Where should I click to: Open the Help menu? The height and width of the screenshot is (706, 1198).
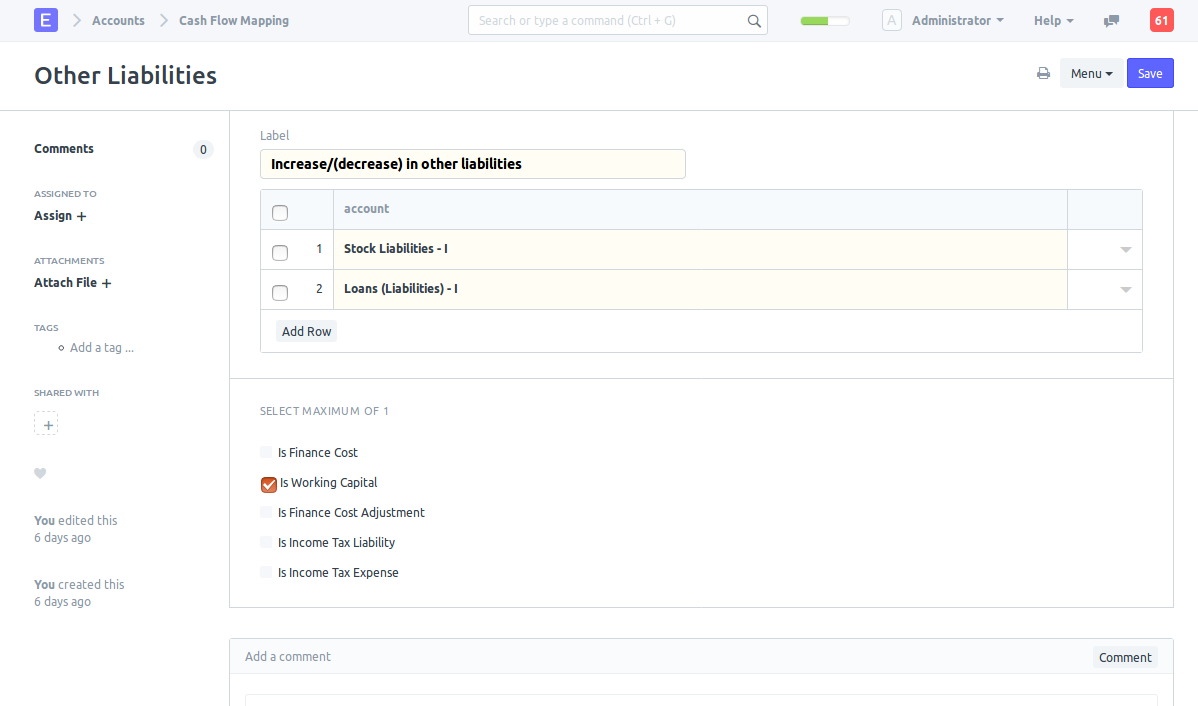[x=1053, y=21]
